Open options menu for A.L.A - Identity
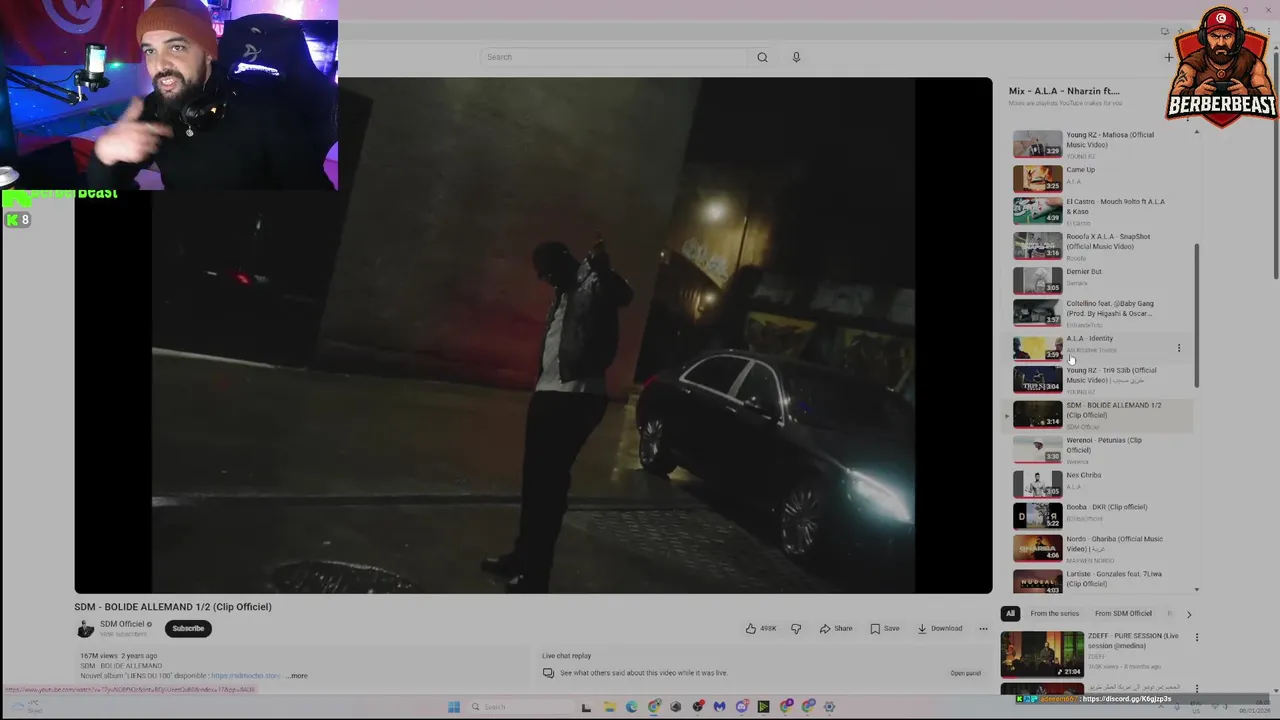The width and height of the screenshot is (1280, 720). point(1178,348)
